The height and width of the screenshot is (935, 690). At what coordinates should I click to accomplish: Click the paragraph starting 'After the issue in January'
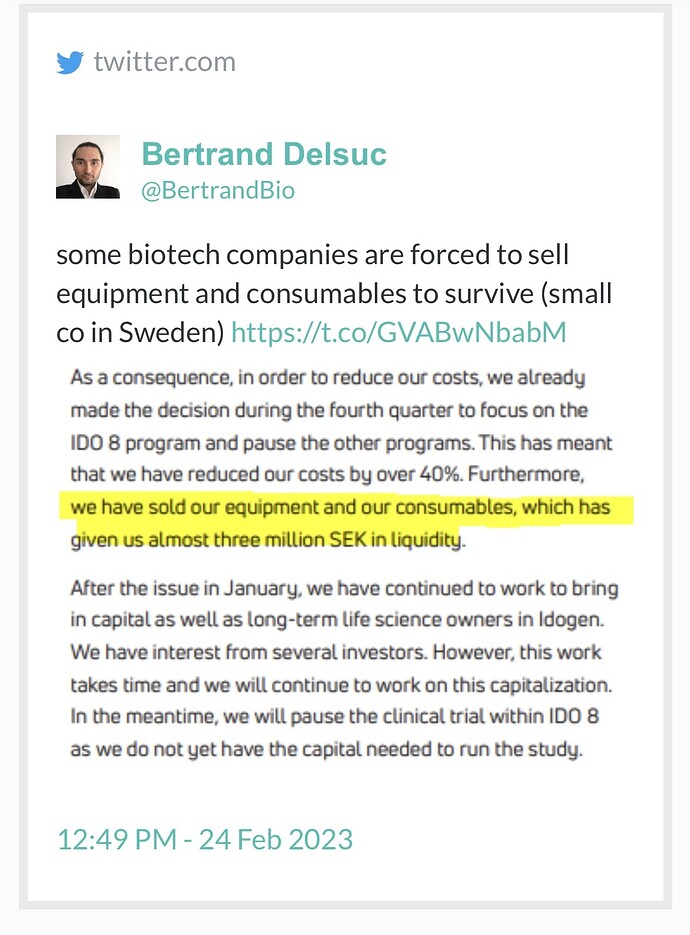point(344,668)
